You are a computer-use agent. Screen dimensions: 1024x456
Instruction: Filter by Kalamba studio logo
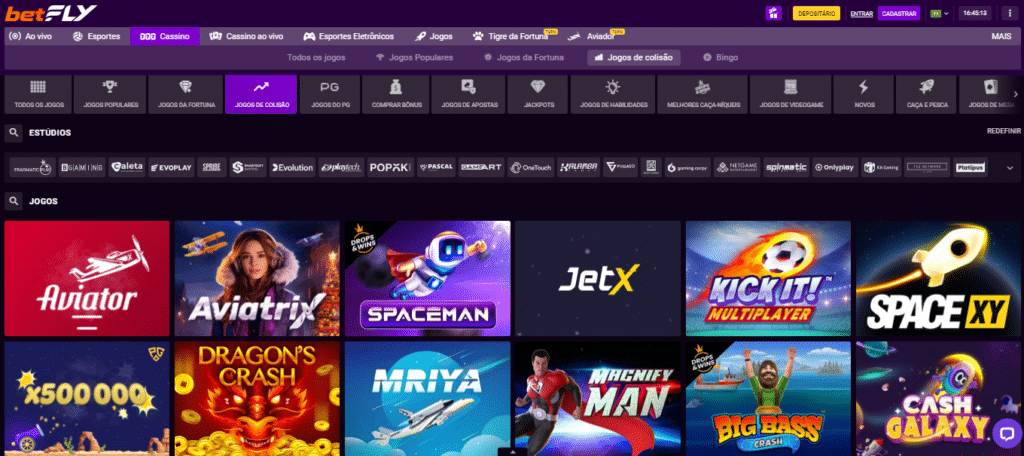pyautogui.click(x=579, y=168)
